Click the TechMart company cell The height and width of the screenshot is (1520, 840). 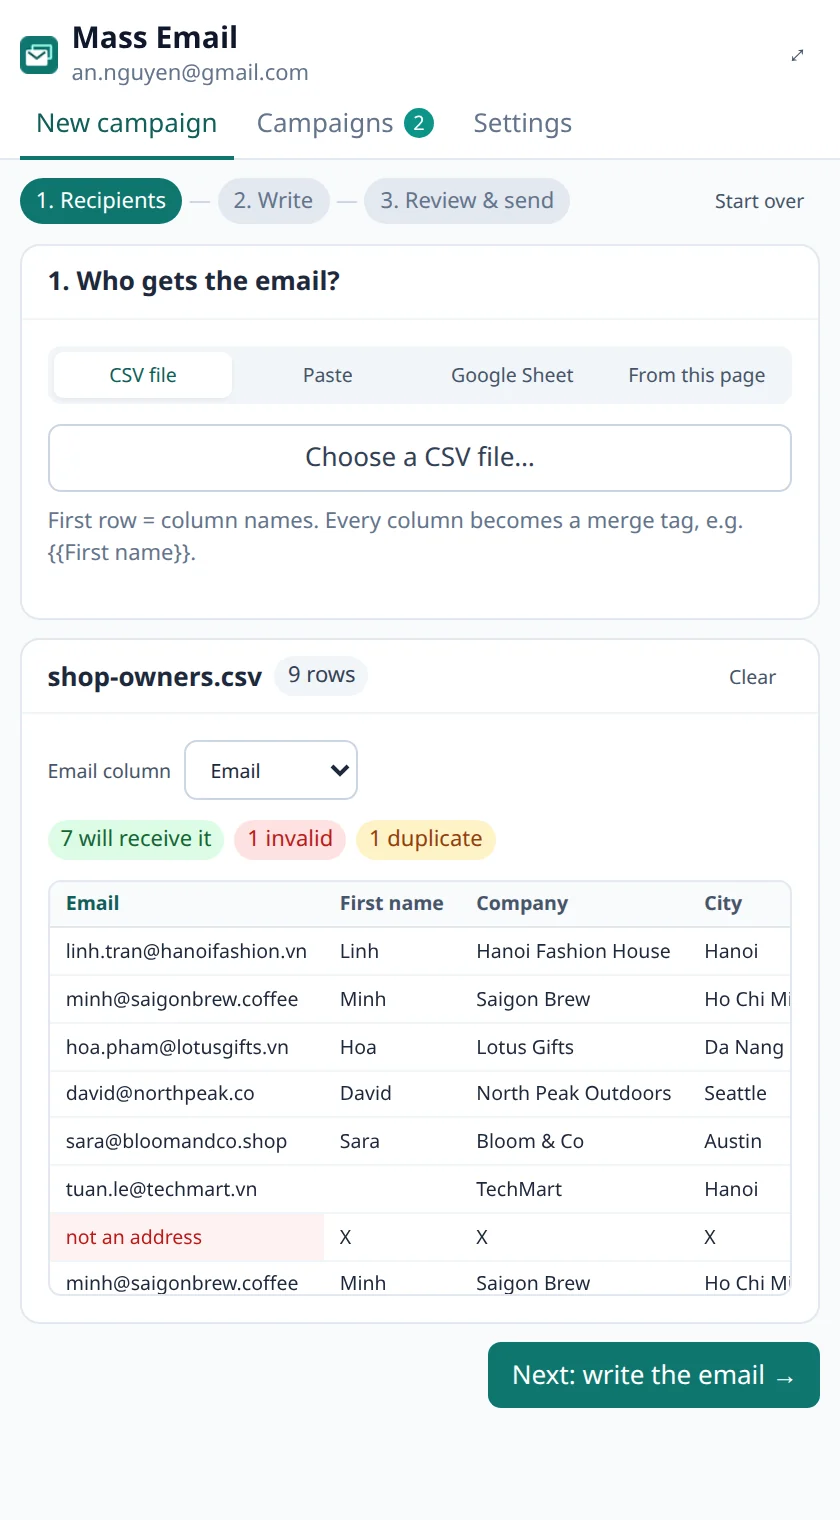tap(574, 1189)
